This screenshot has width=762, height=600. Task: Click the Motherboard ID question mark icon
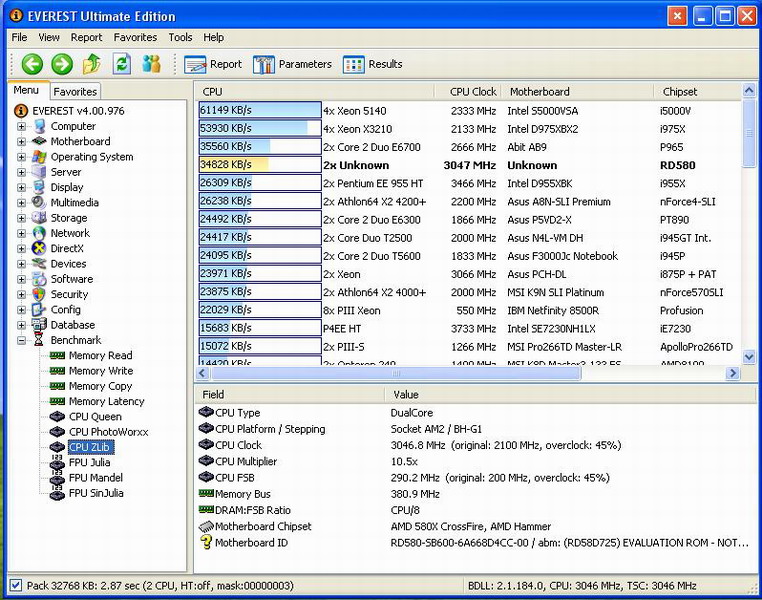(x=206, y=542)
